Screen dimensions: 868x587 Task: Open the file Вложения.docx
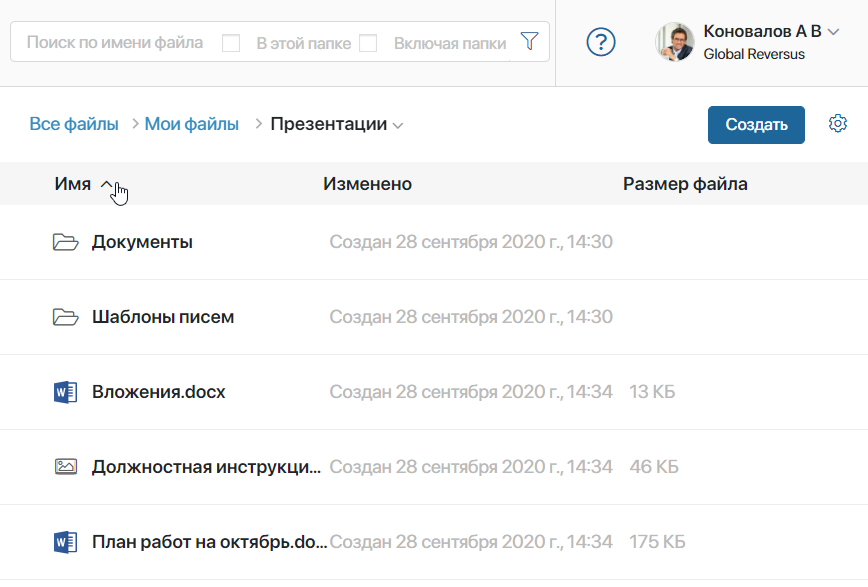158,392
